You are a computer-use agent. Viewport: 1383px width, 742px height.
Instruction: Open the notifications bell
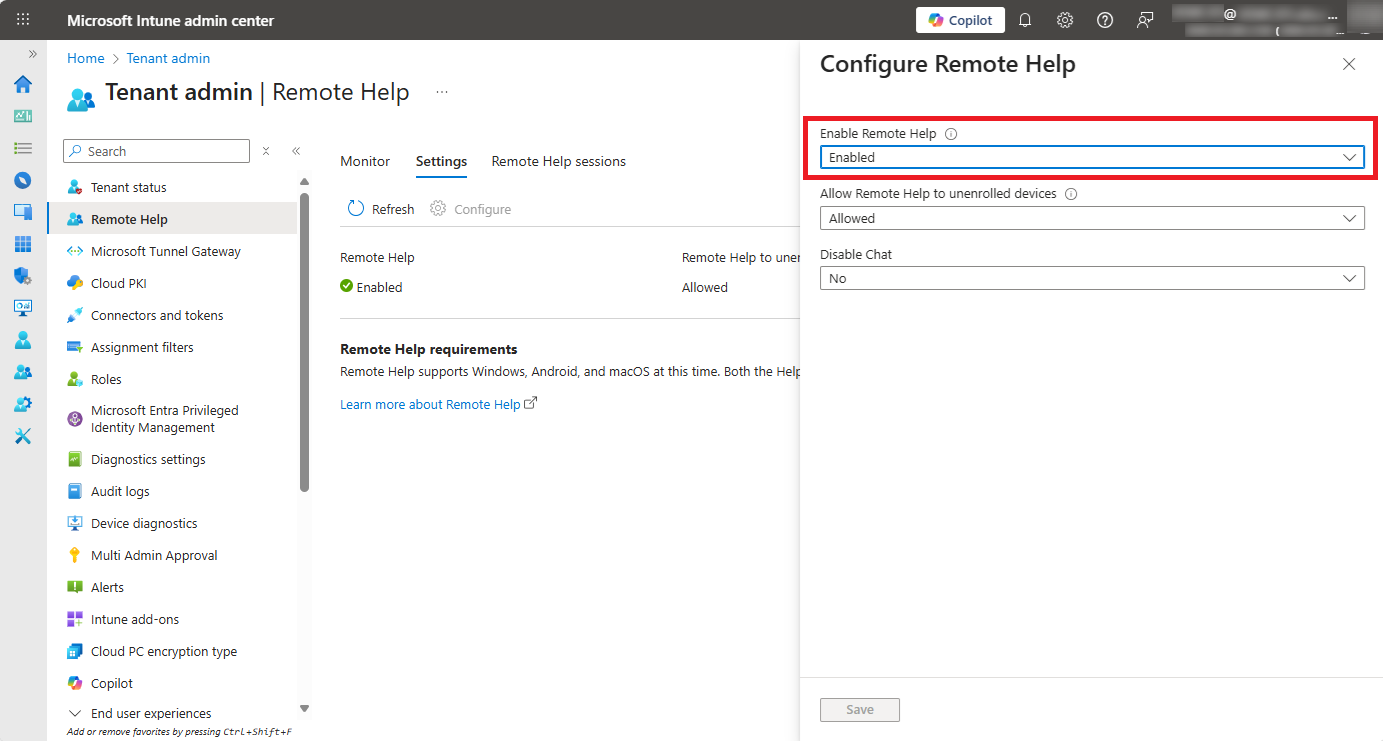pos(1025,20)
